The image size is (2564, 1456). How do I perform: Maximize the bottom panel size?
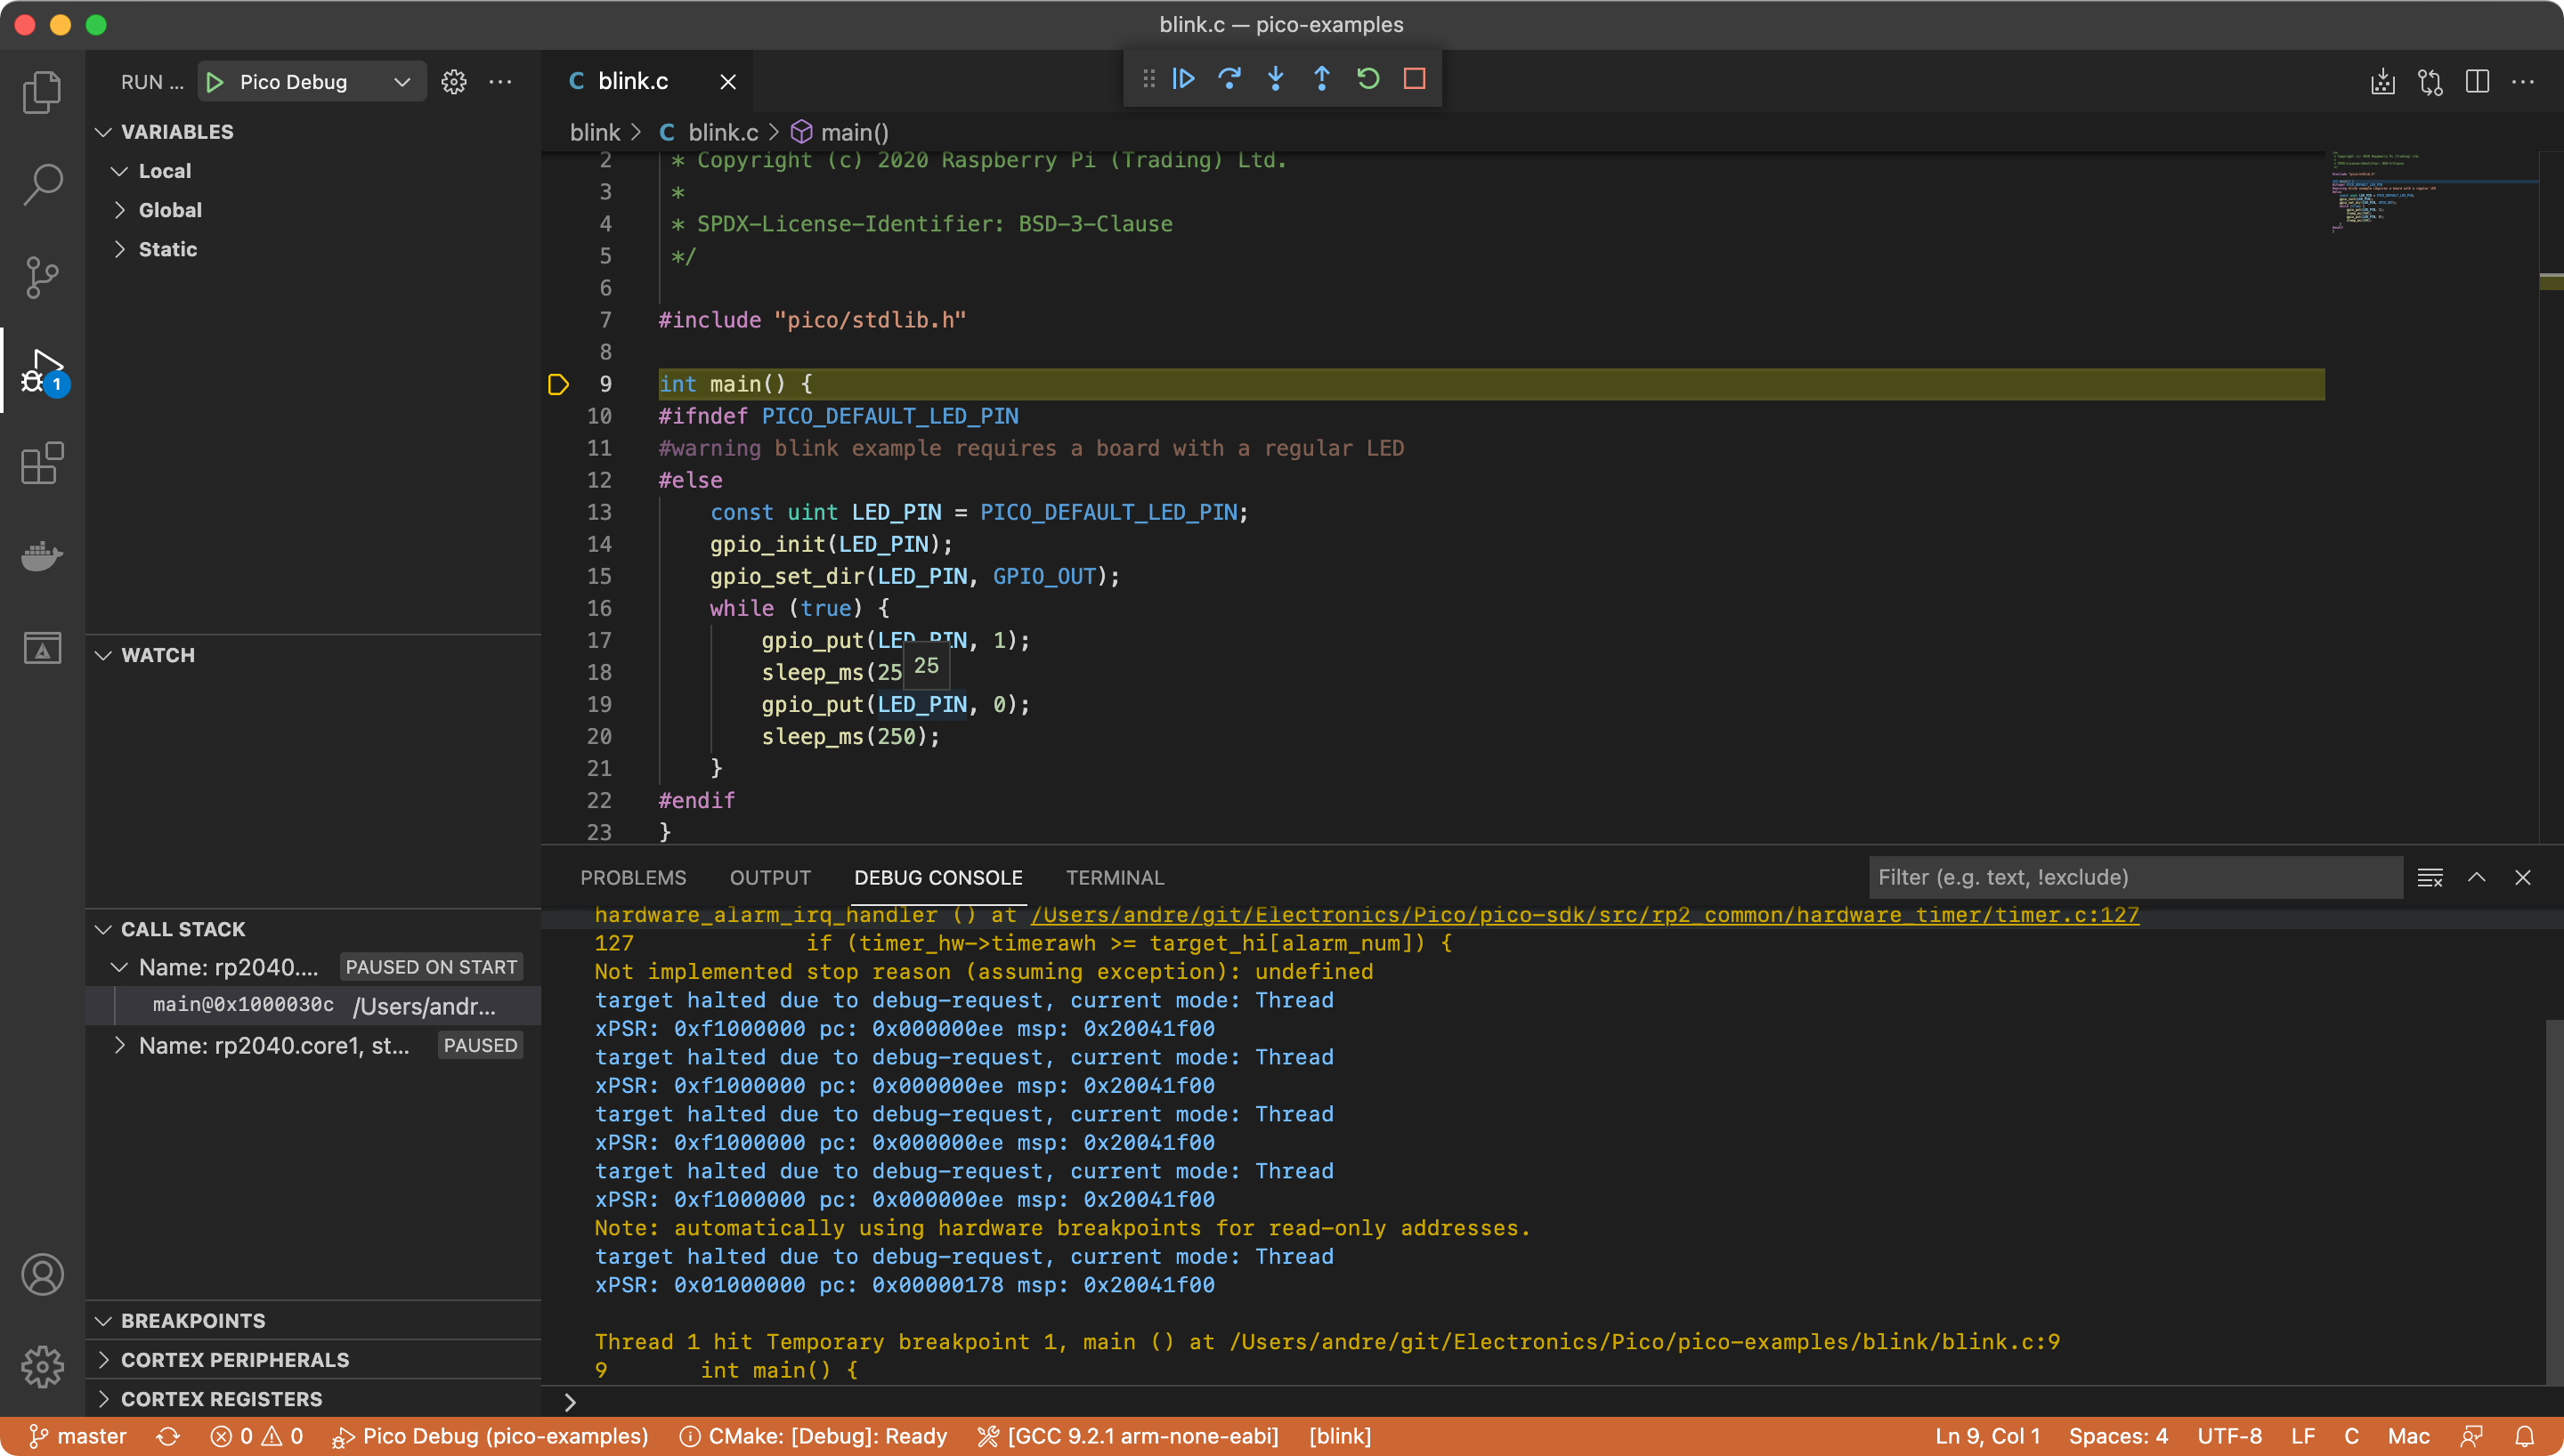tap(2476, 877)
